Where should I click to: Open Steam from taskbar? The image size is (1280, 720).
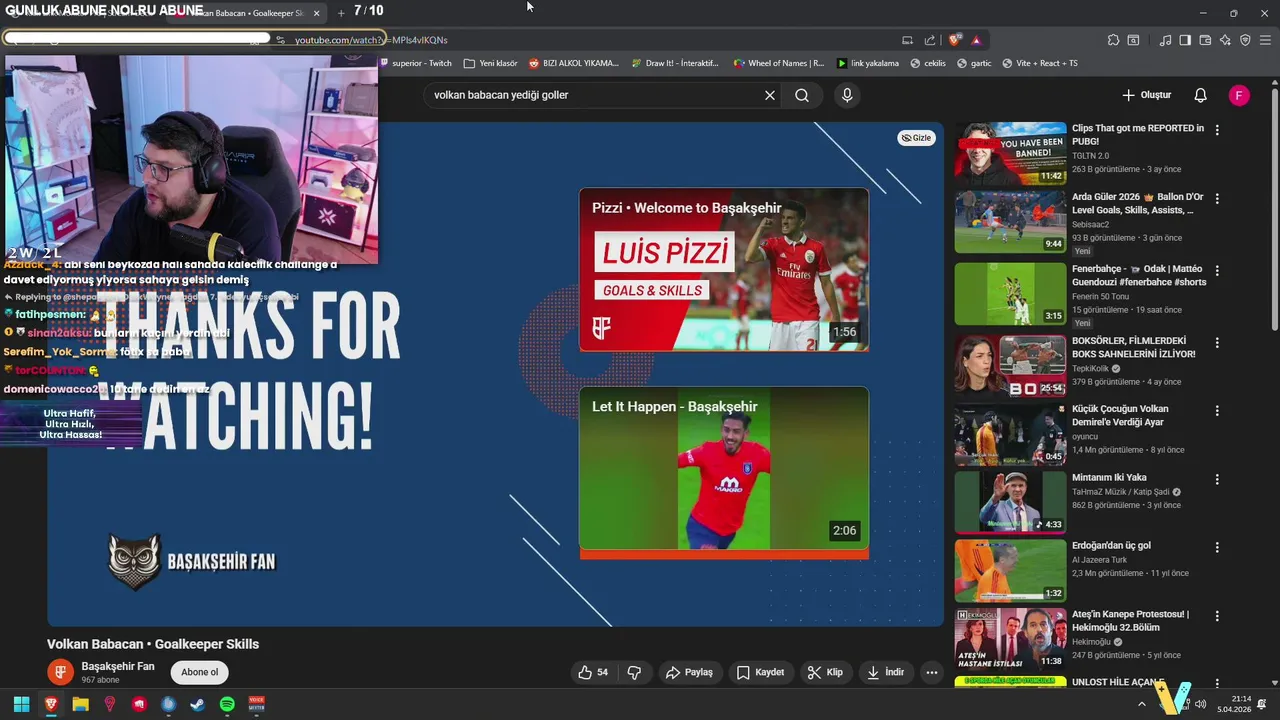point(198,704)
